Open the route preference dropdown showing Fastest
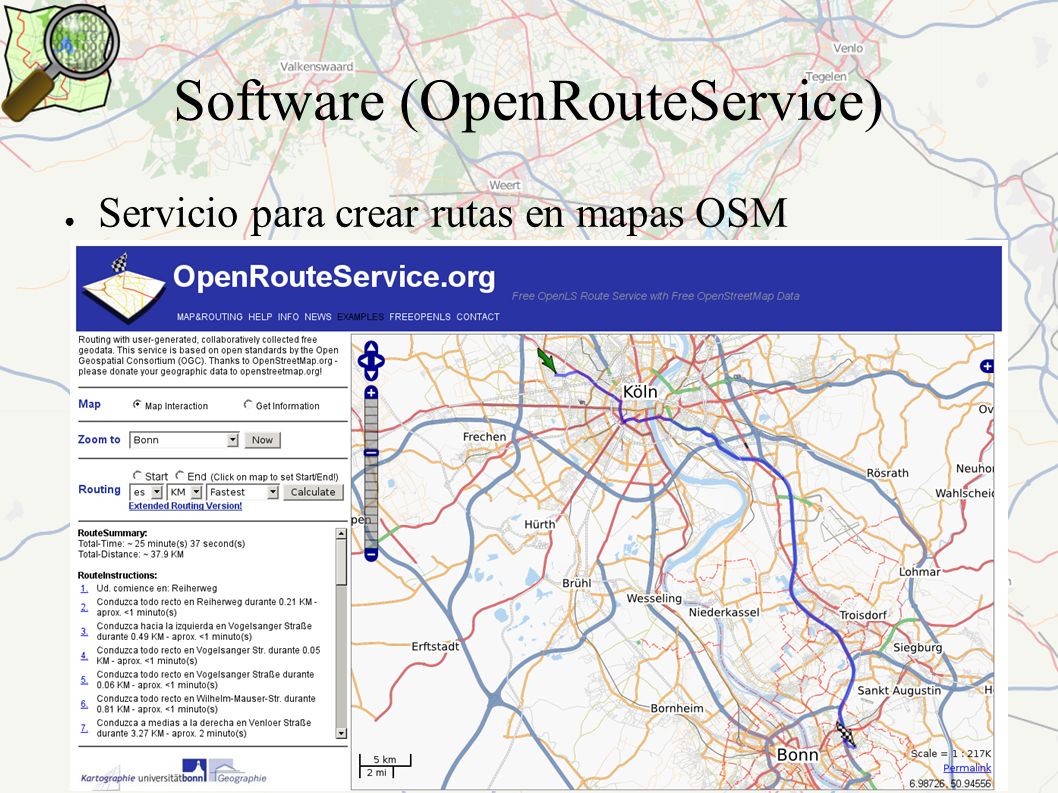Screen dimensions: 1058x793 (x=243, y=493)
